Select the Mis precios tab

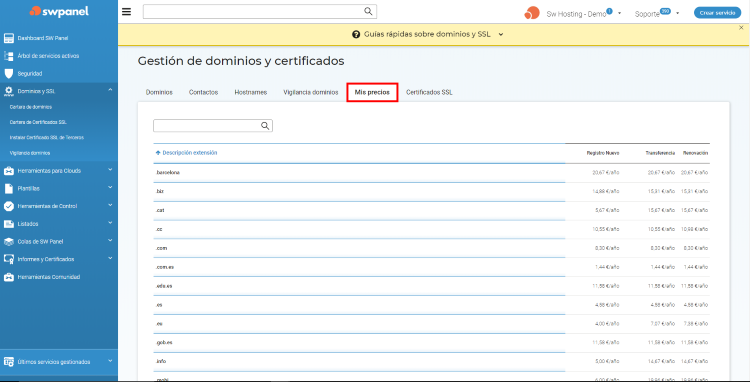tap(372, 92)
